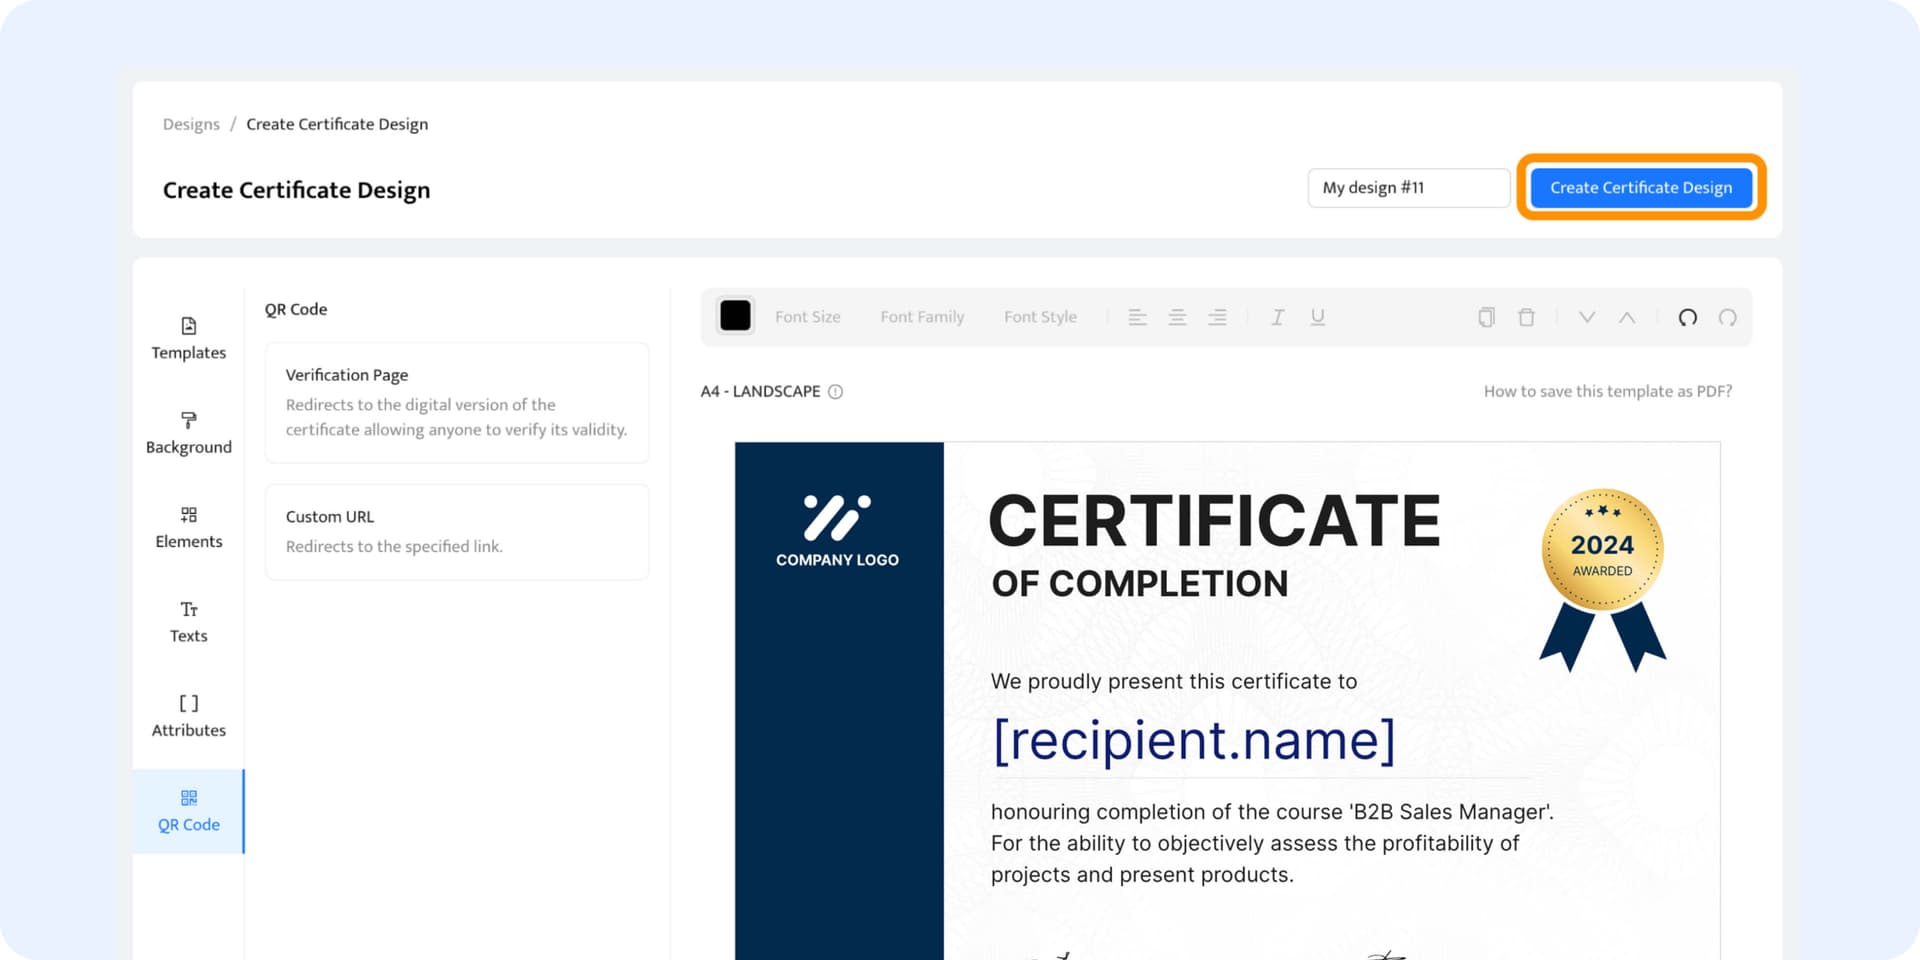Screen dimensions: 1920x960
Task: Click the align right icon
Action: [1217, 317]
